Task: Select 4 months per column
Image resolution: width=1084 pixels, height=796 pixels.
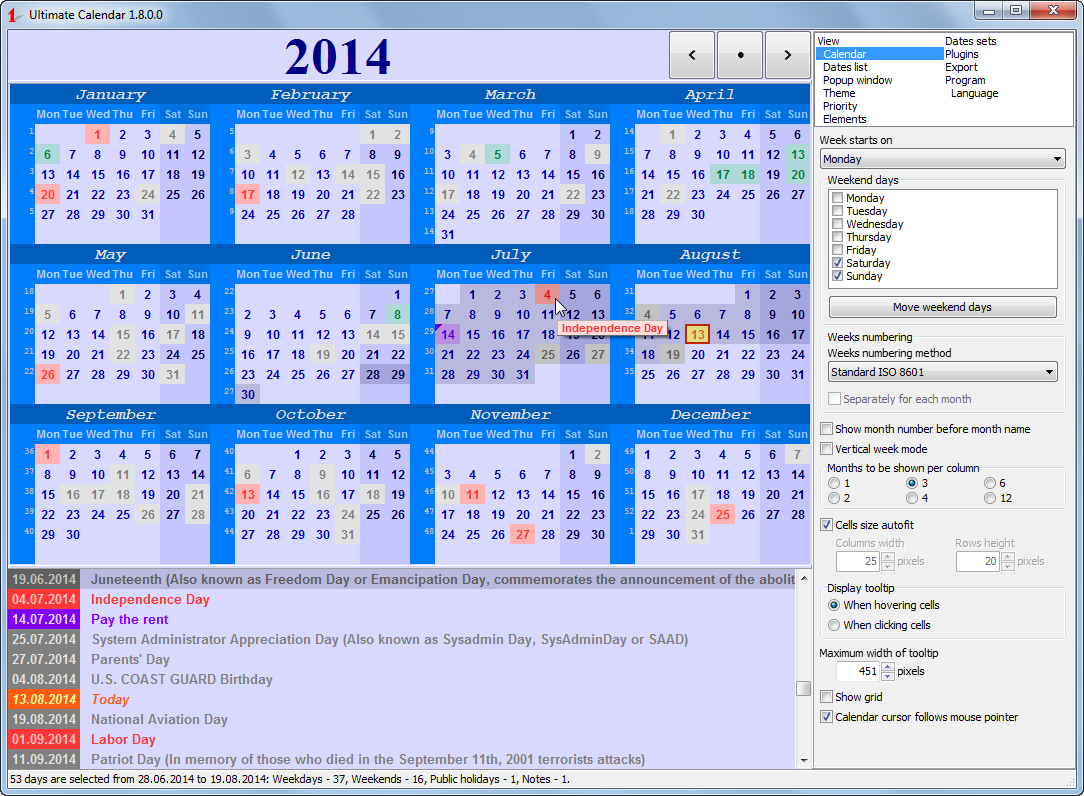Action: point(912,498)
